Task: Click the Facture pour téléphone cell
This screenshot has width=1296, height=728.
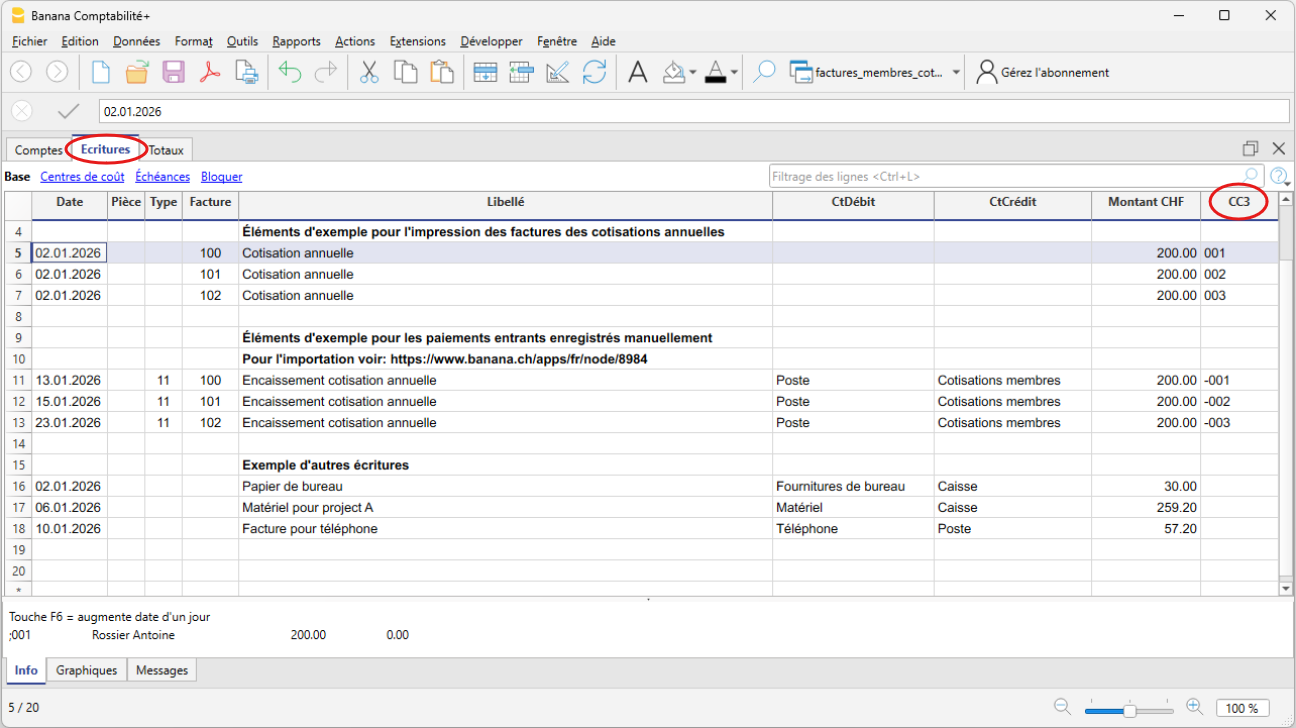Action: tap(505, 528)
